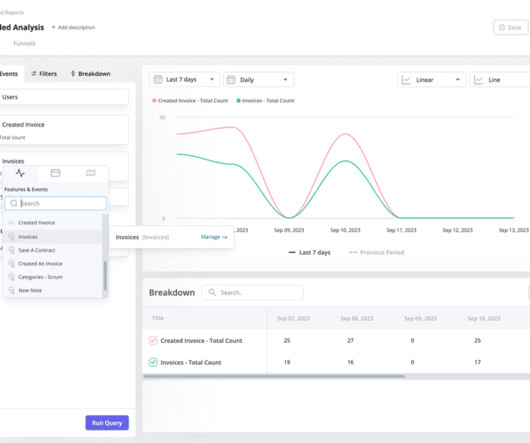Screen dimensions: 530x443
Task: Toggle the Last 7 days legend series
Action: (x=309, y=252)
